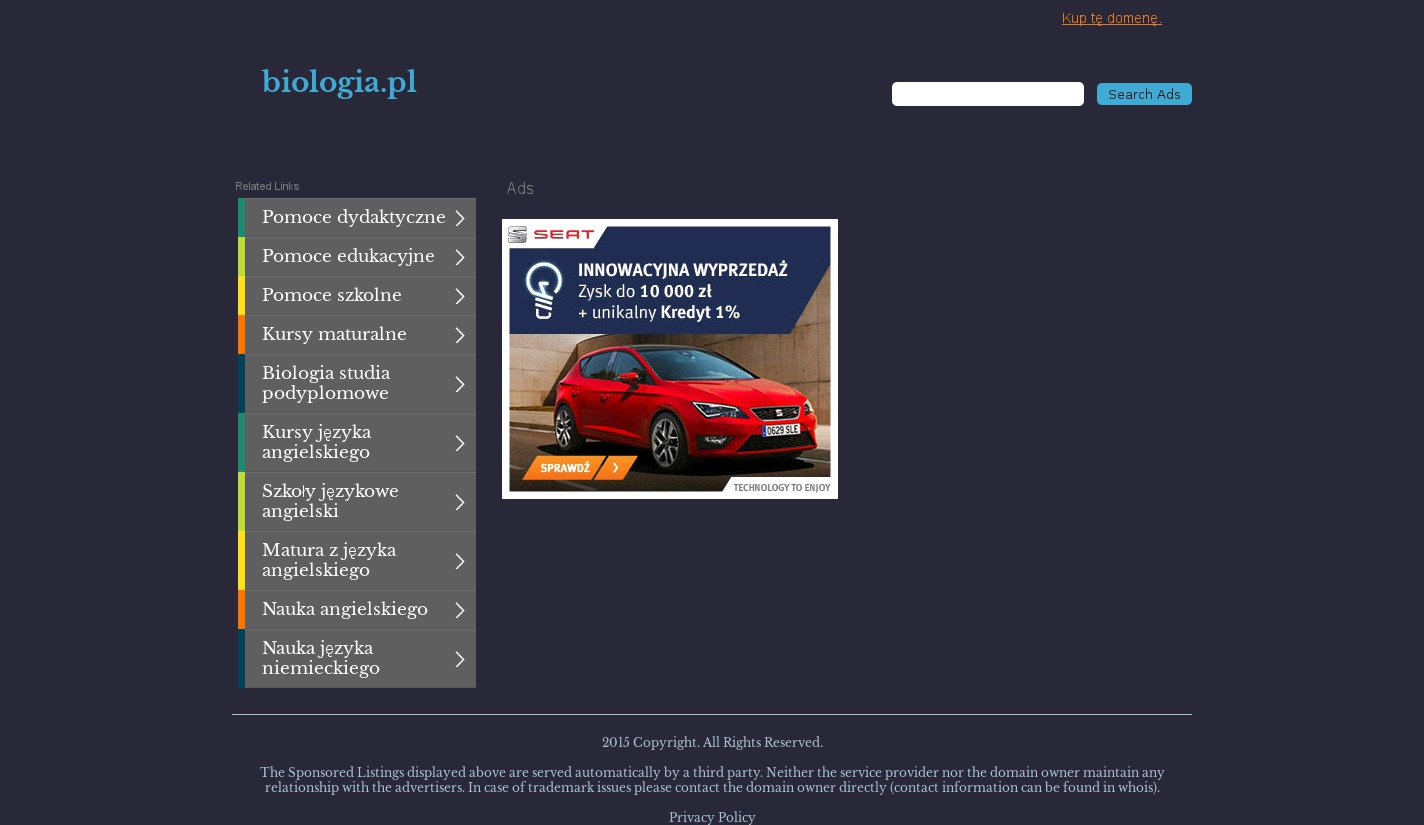The height and width of the screenshot is (825, 1424).
Task: Click the arrow icon next to Kursy maturalne
Action: click(x=460, y=335)
